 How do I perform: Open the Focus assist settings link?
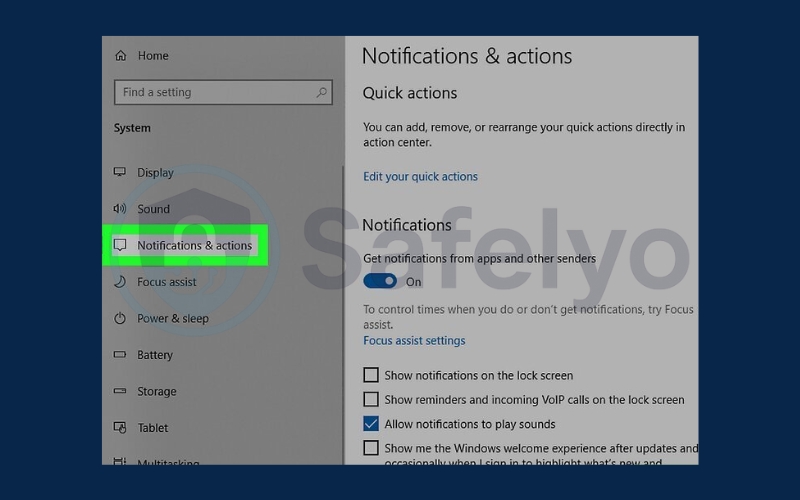[414, 340]
